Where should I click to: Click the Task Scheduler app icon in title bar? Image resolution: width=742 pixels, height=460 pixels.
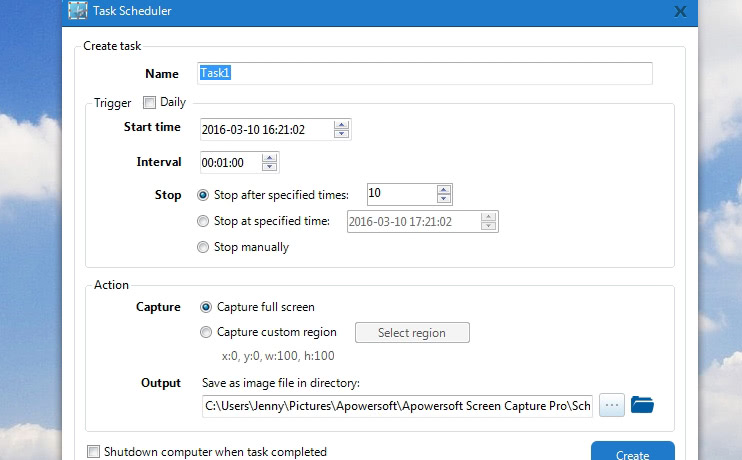click(78, 10)
